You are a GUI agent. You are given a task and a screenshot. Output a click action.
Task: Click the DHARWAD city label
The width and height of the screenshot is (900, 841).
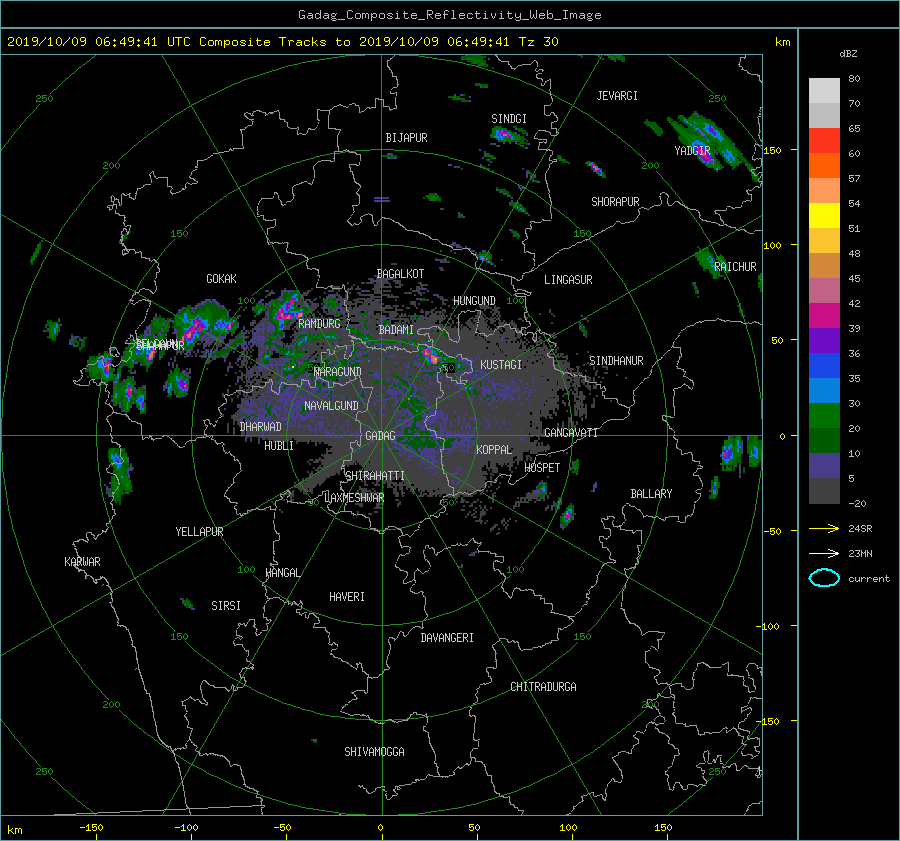click(260, 427)
